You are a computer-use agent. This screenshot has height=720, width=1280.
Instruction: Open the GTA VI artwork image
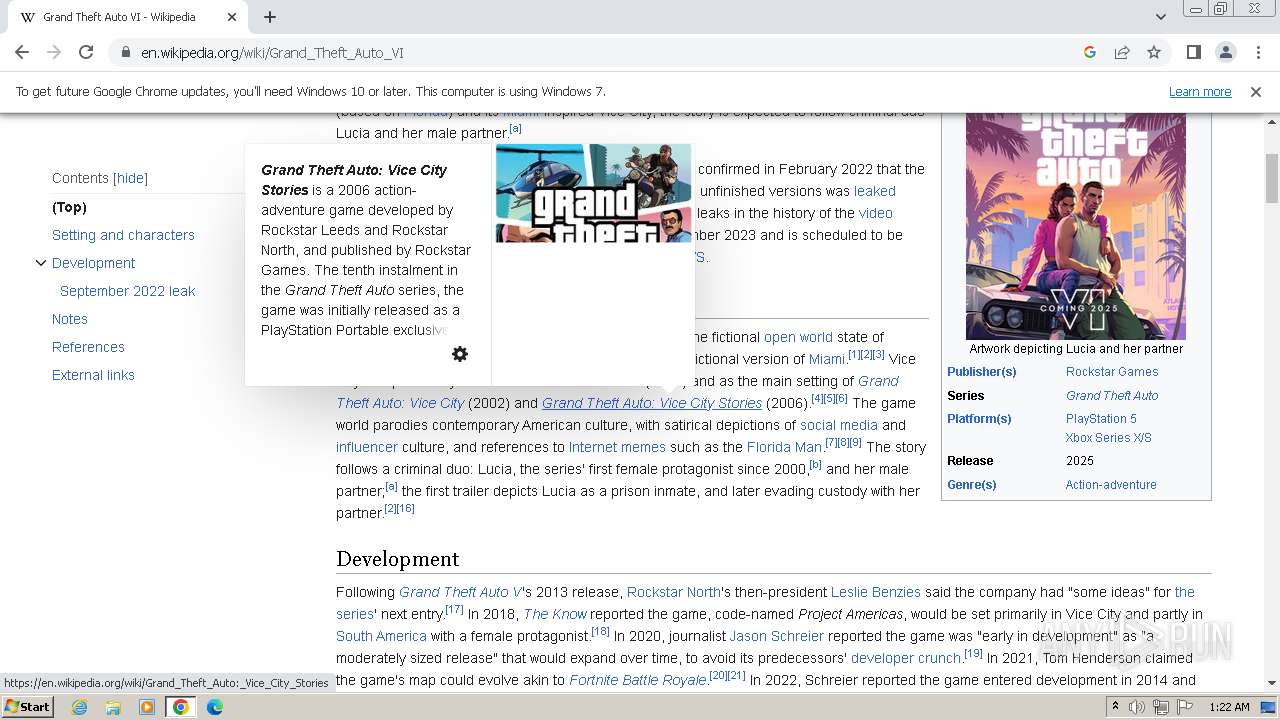(1076, 226)
